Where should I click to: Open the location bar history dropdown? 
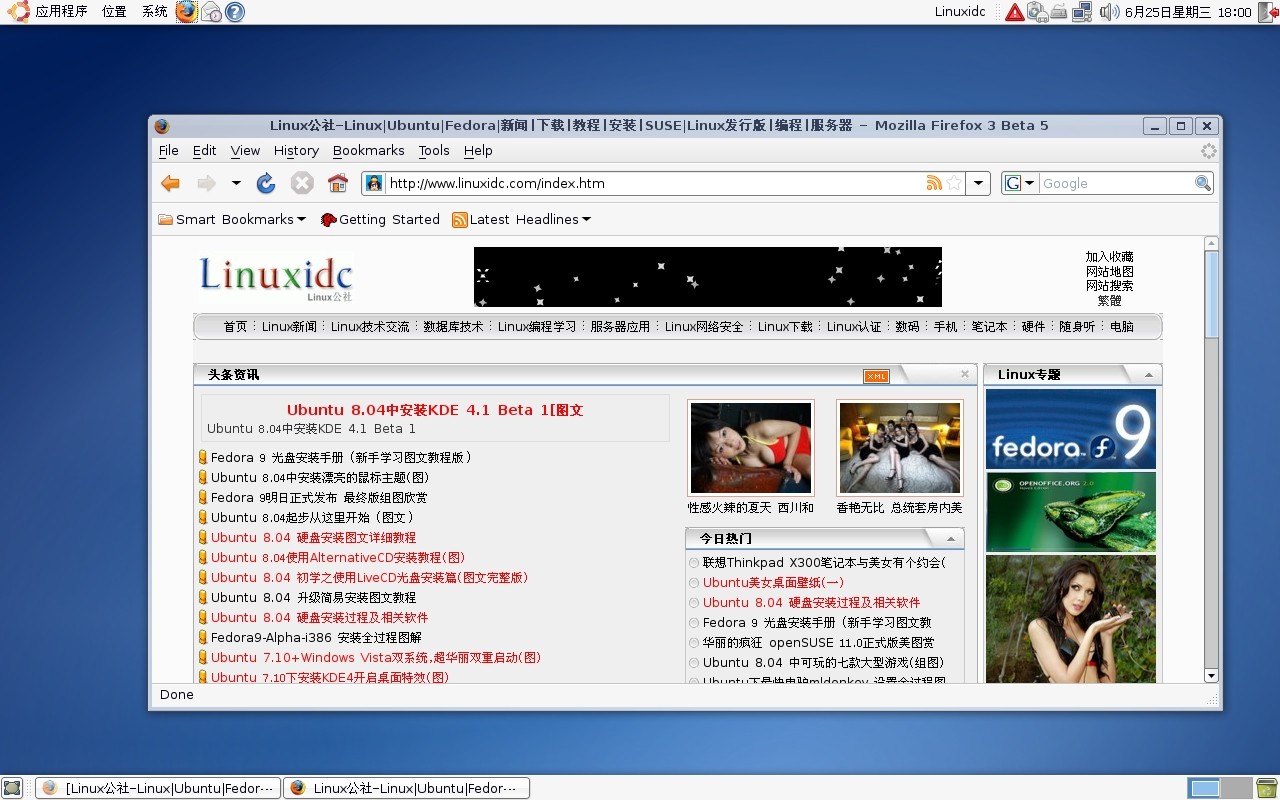pyautogui.click(x=977, y=183)
